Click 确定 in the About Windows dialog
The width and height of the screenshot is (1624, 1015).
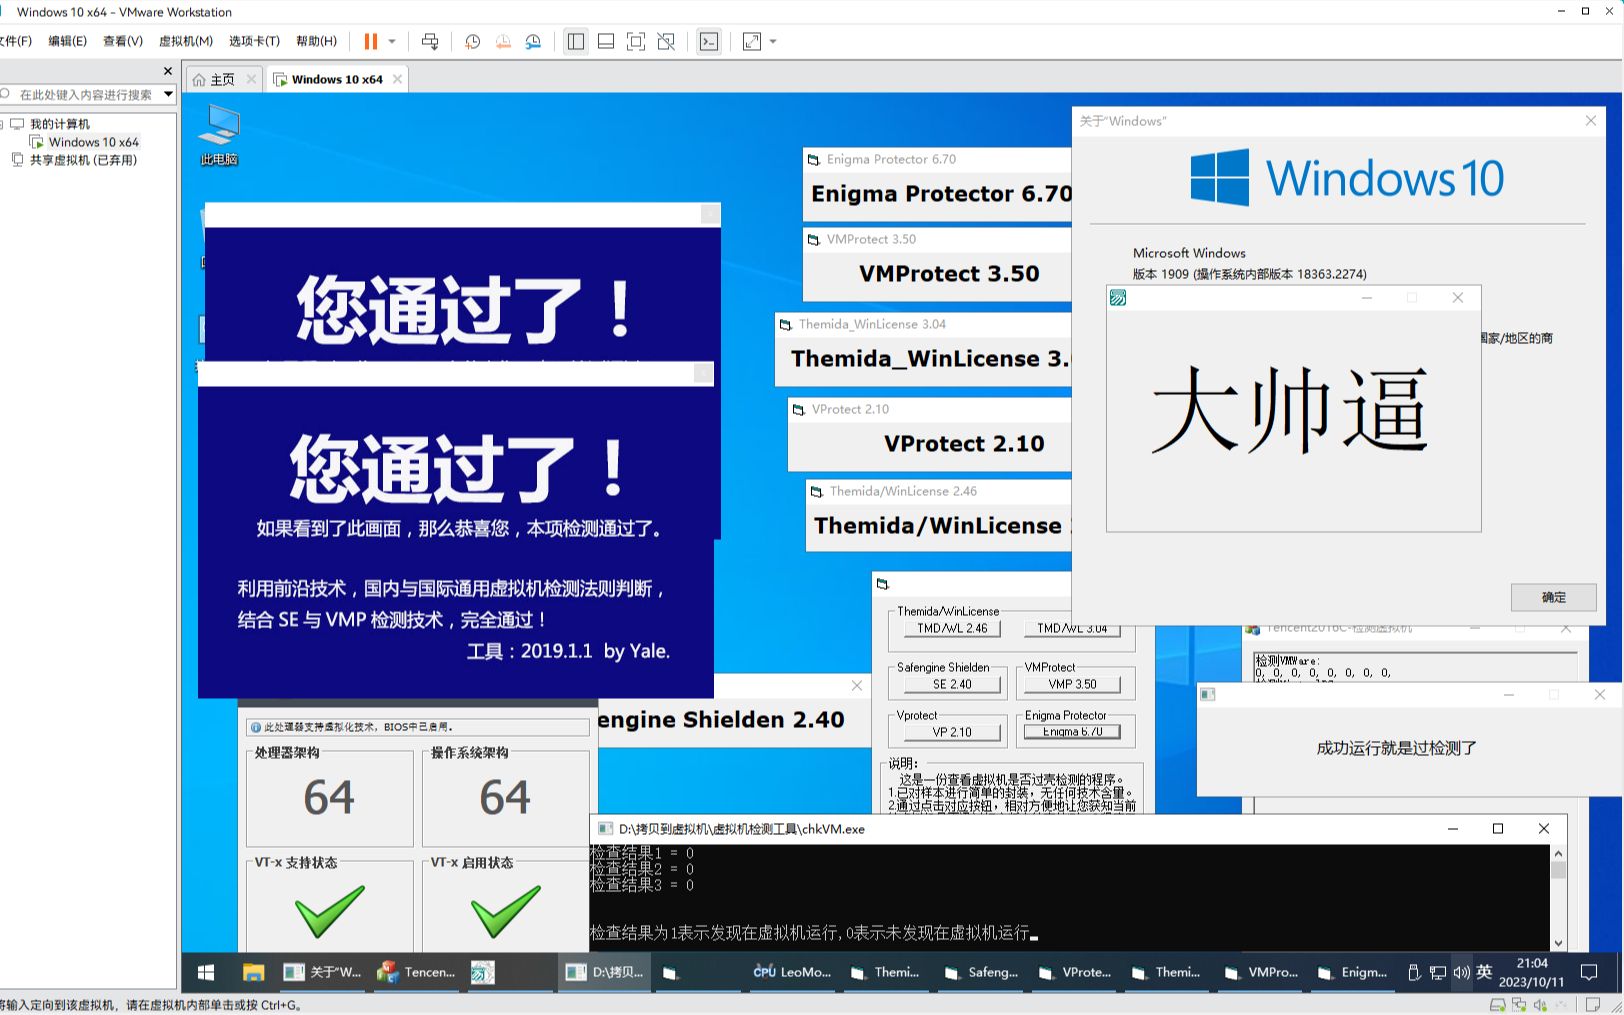pos(1553,597)
